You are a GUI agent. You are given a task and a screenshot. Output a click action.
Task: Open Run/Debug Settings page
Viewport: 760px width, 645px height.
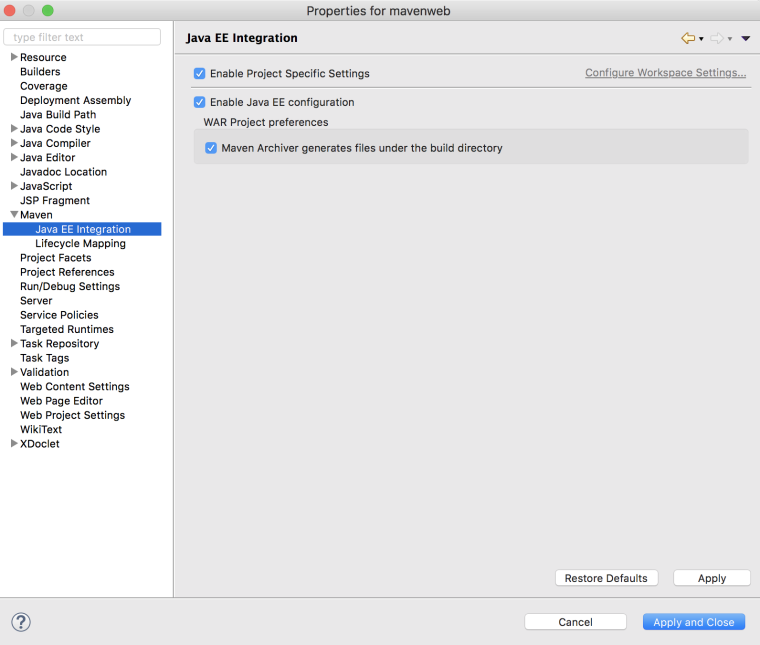pyautogui.click(x=70, y=286)
